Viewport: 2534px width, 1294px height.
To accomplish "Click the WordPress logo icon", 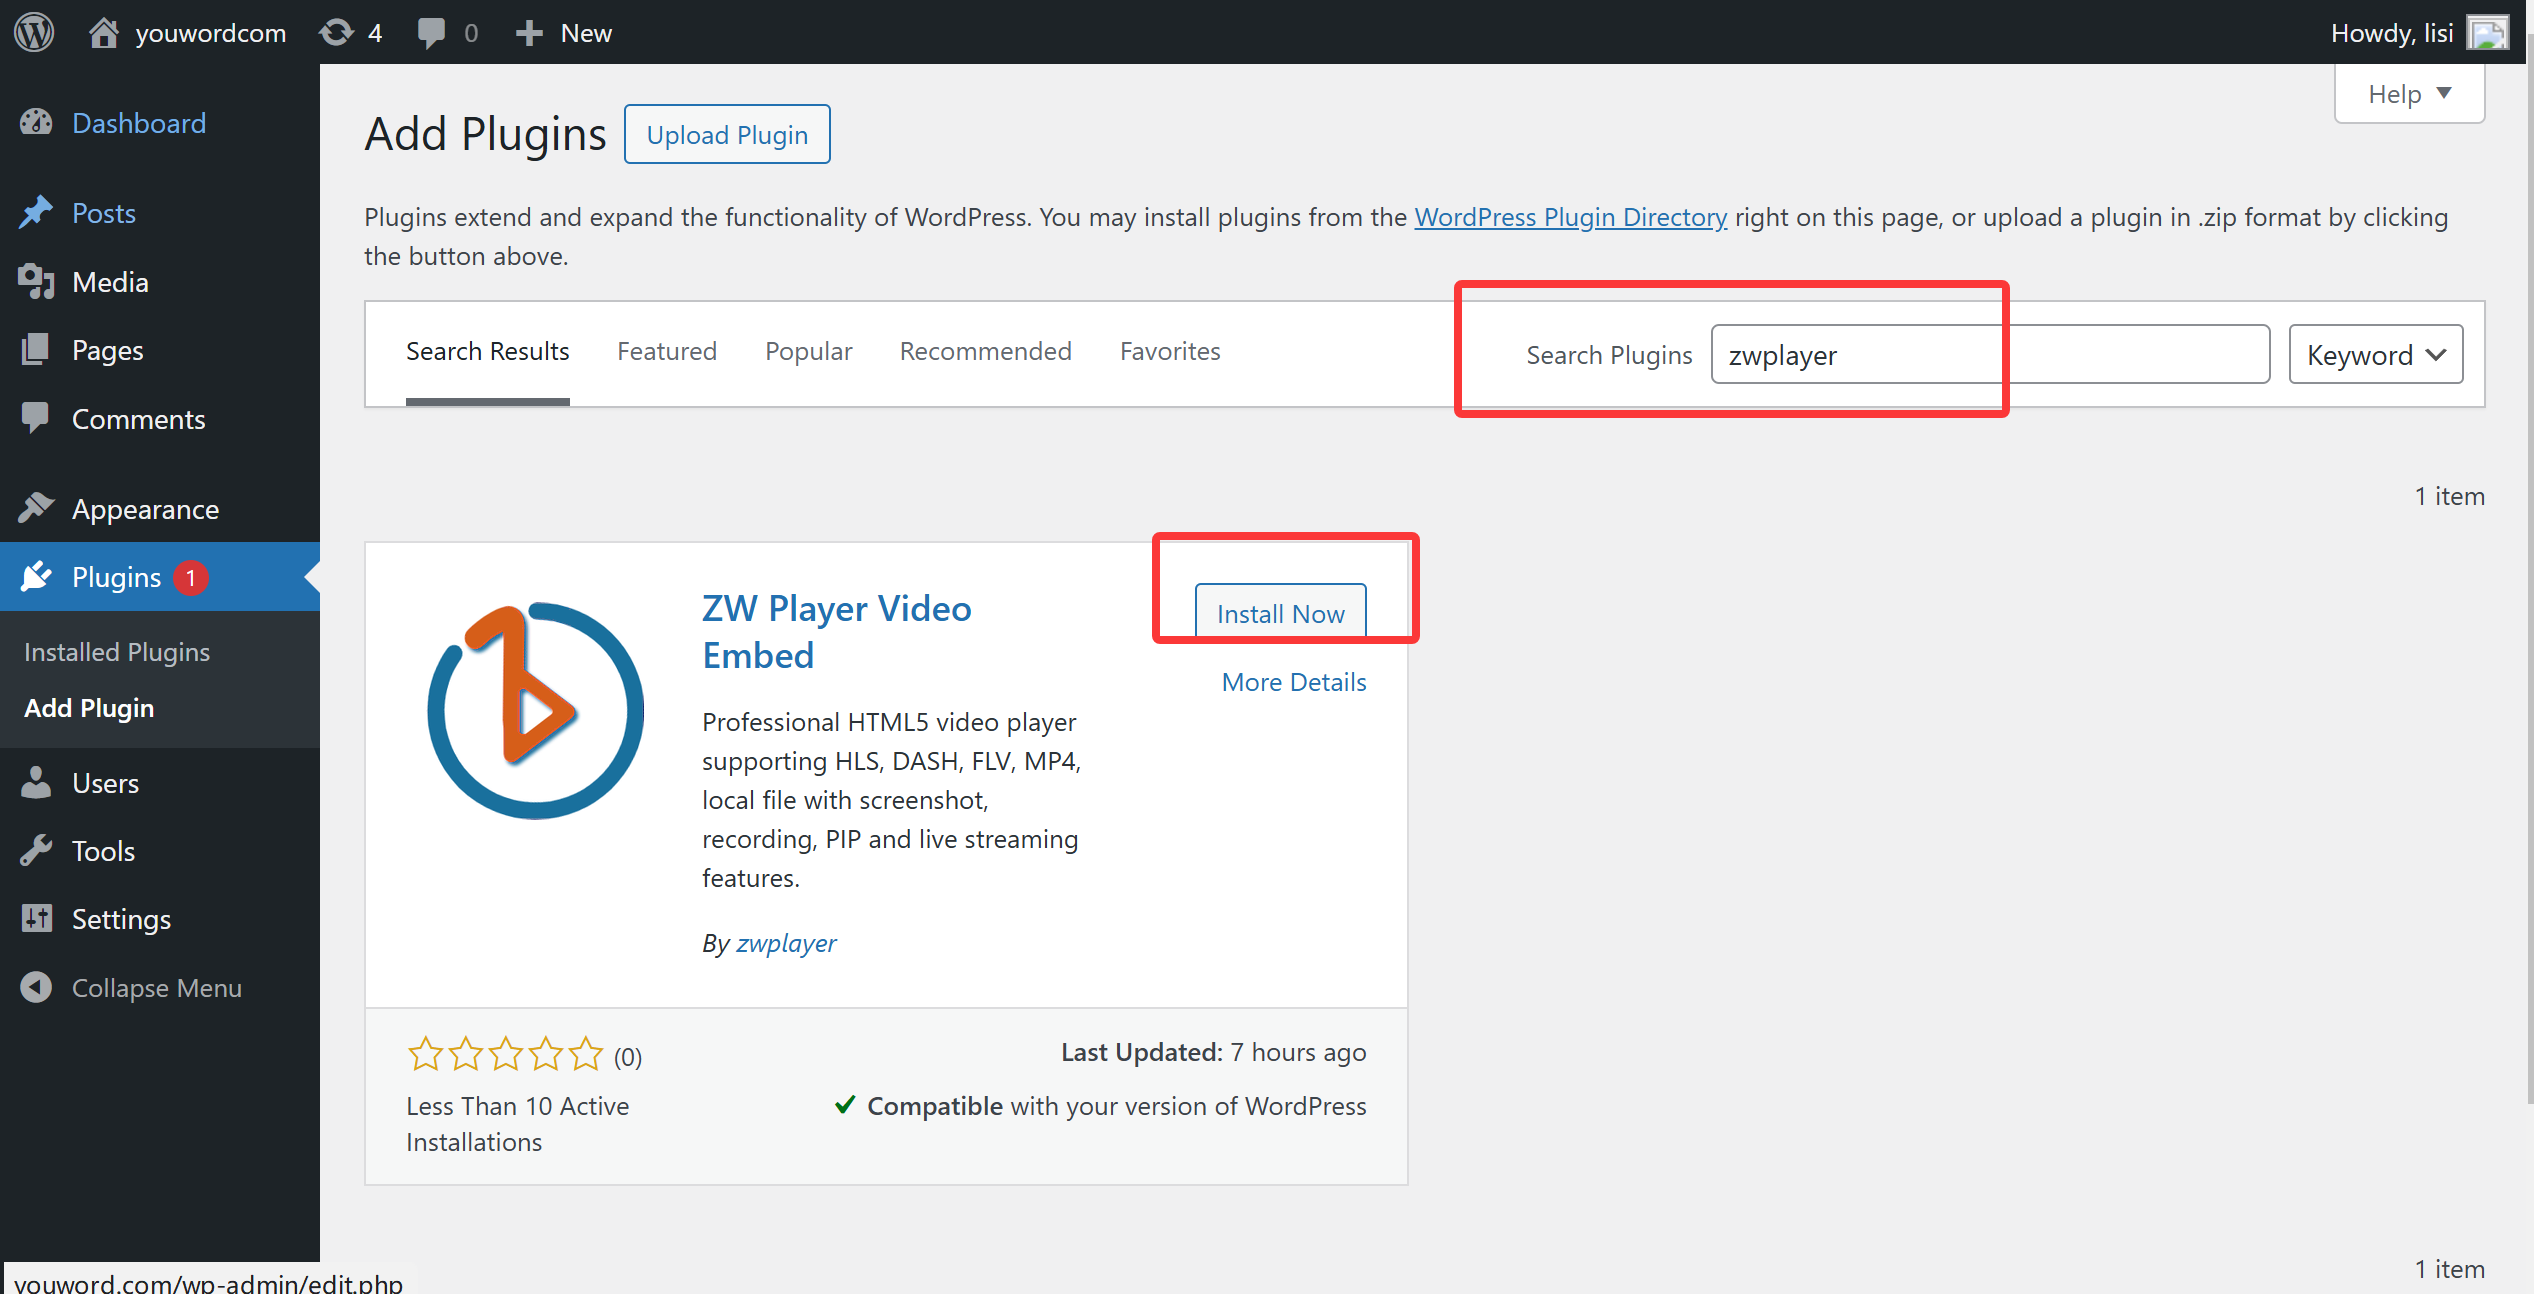I will (34, 32).
